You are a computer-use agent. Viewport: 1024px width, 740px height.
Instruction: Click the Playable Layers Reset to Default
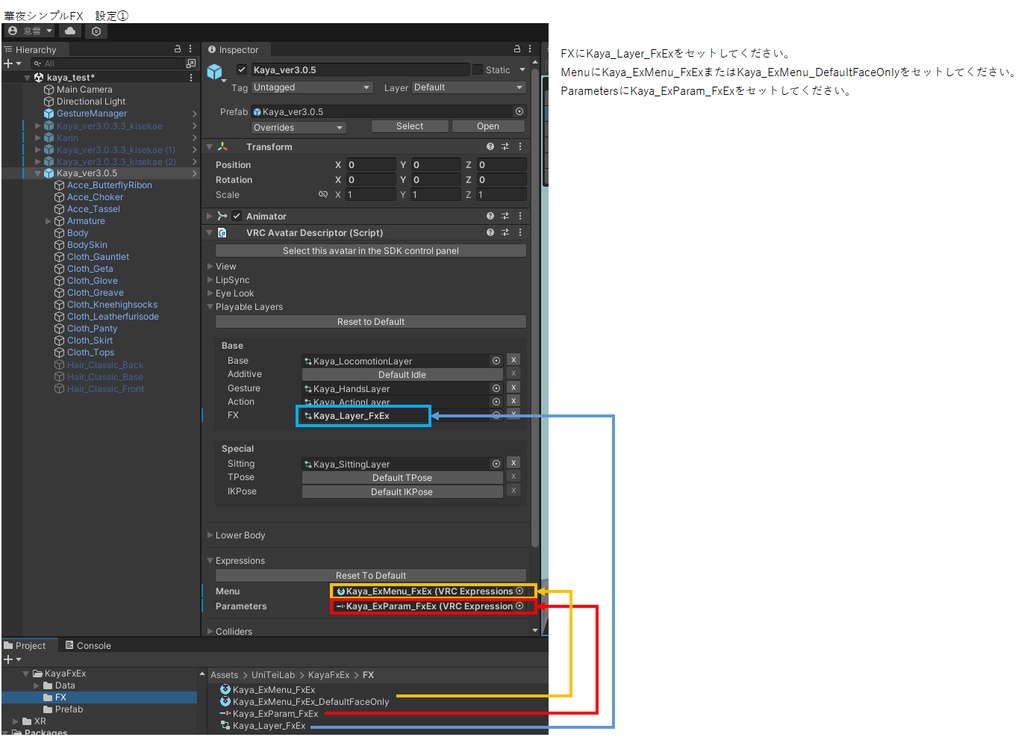click(370, 322)
